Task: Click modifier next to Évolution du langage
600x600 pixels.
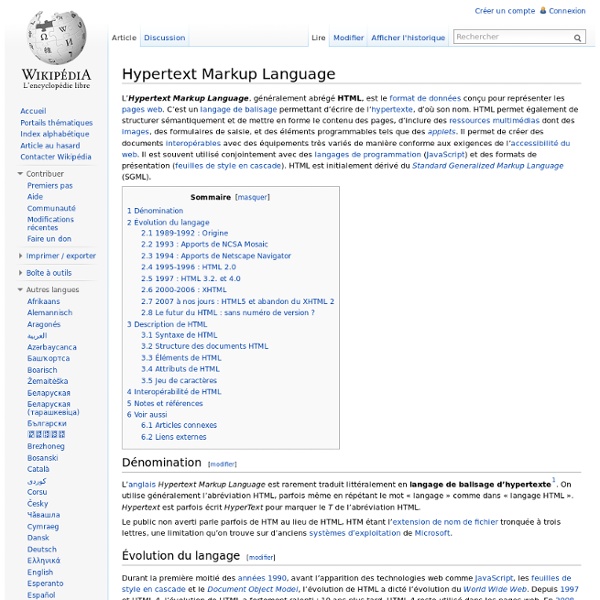Action: click(261, 558)
